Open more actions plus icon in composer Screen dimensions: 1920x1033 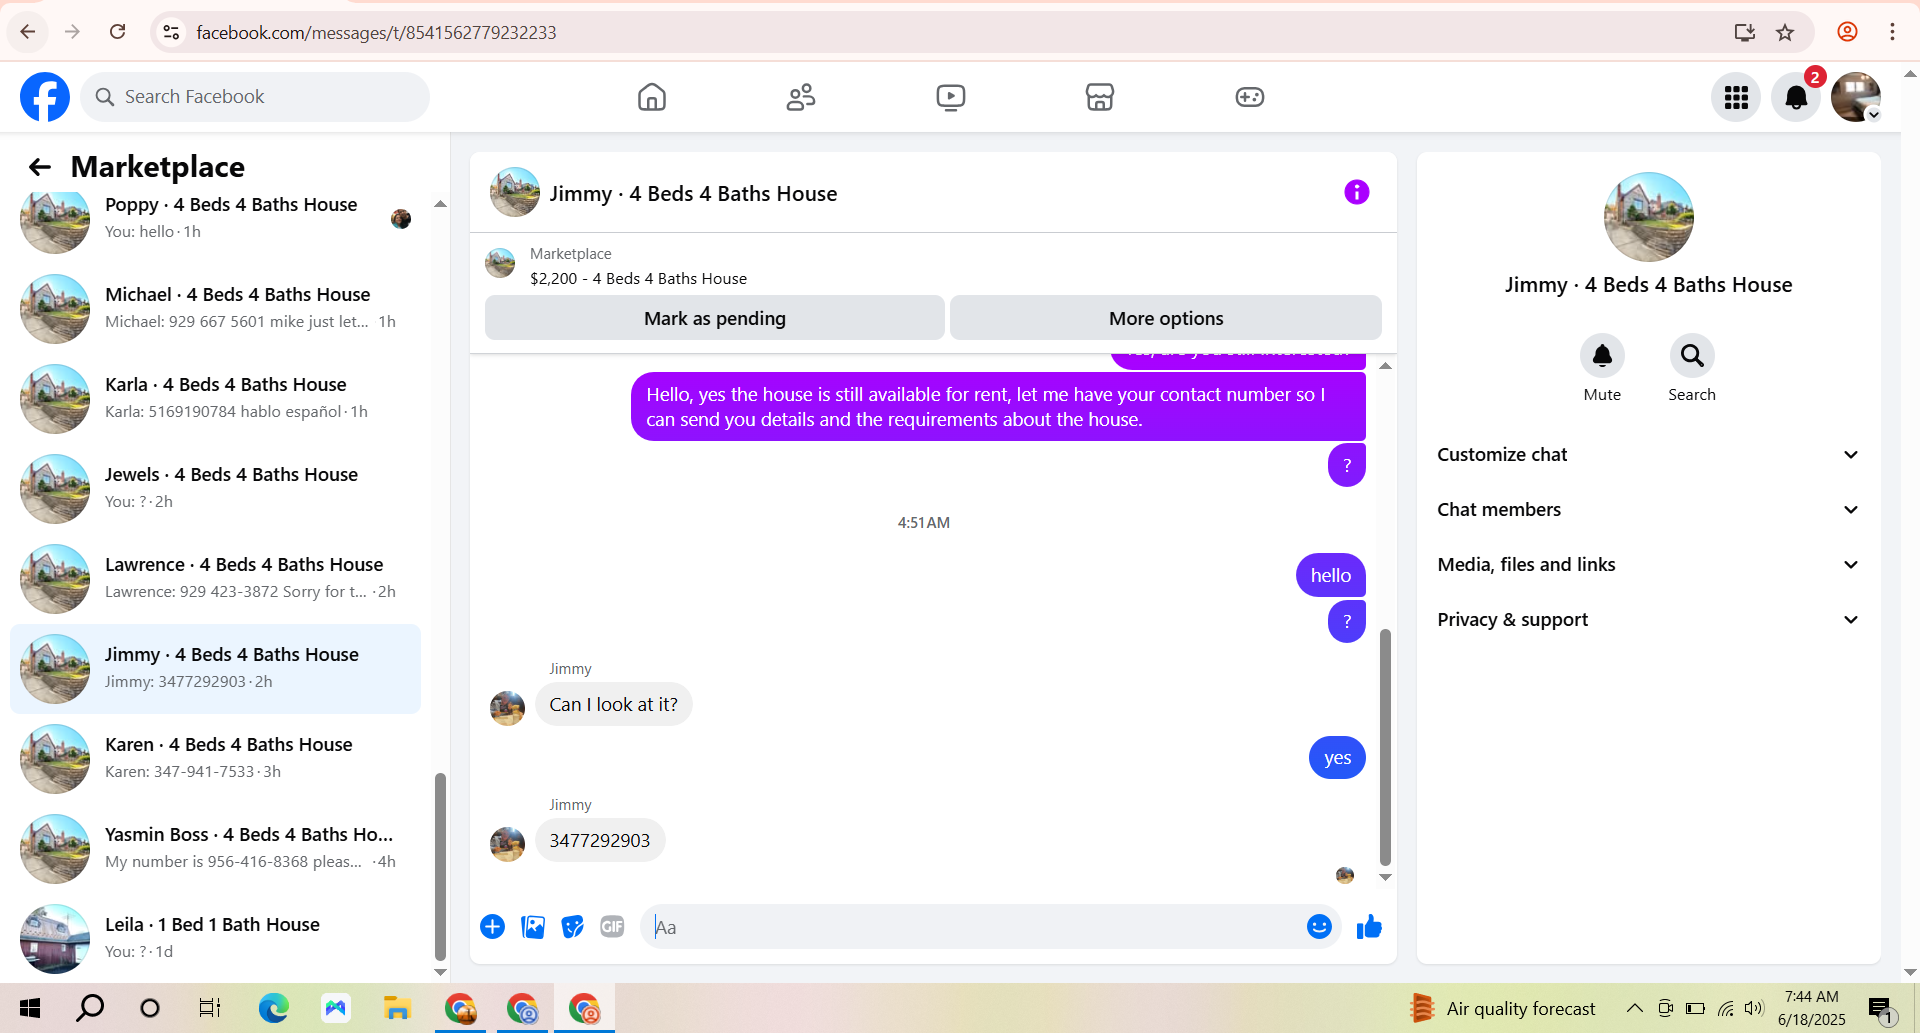coord(492,927)
